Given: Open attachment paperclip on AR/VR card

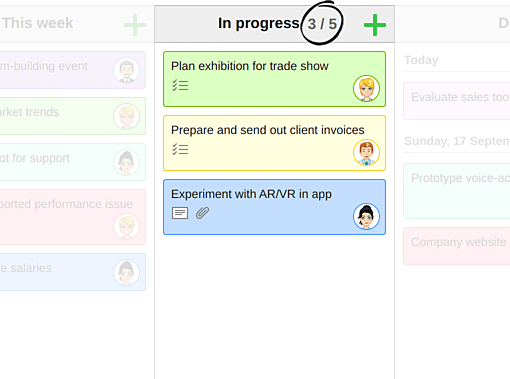Looking at the screenshot, I should click(202, 213).
